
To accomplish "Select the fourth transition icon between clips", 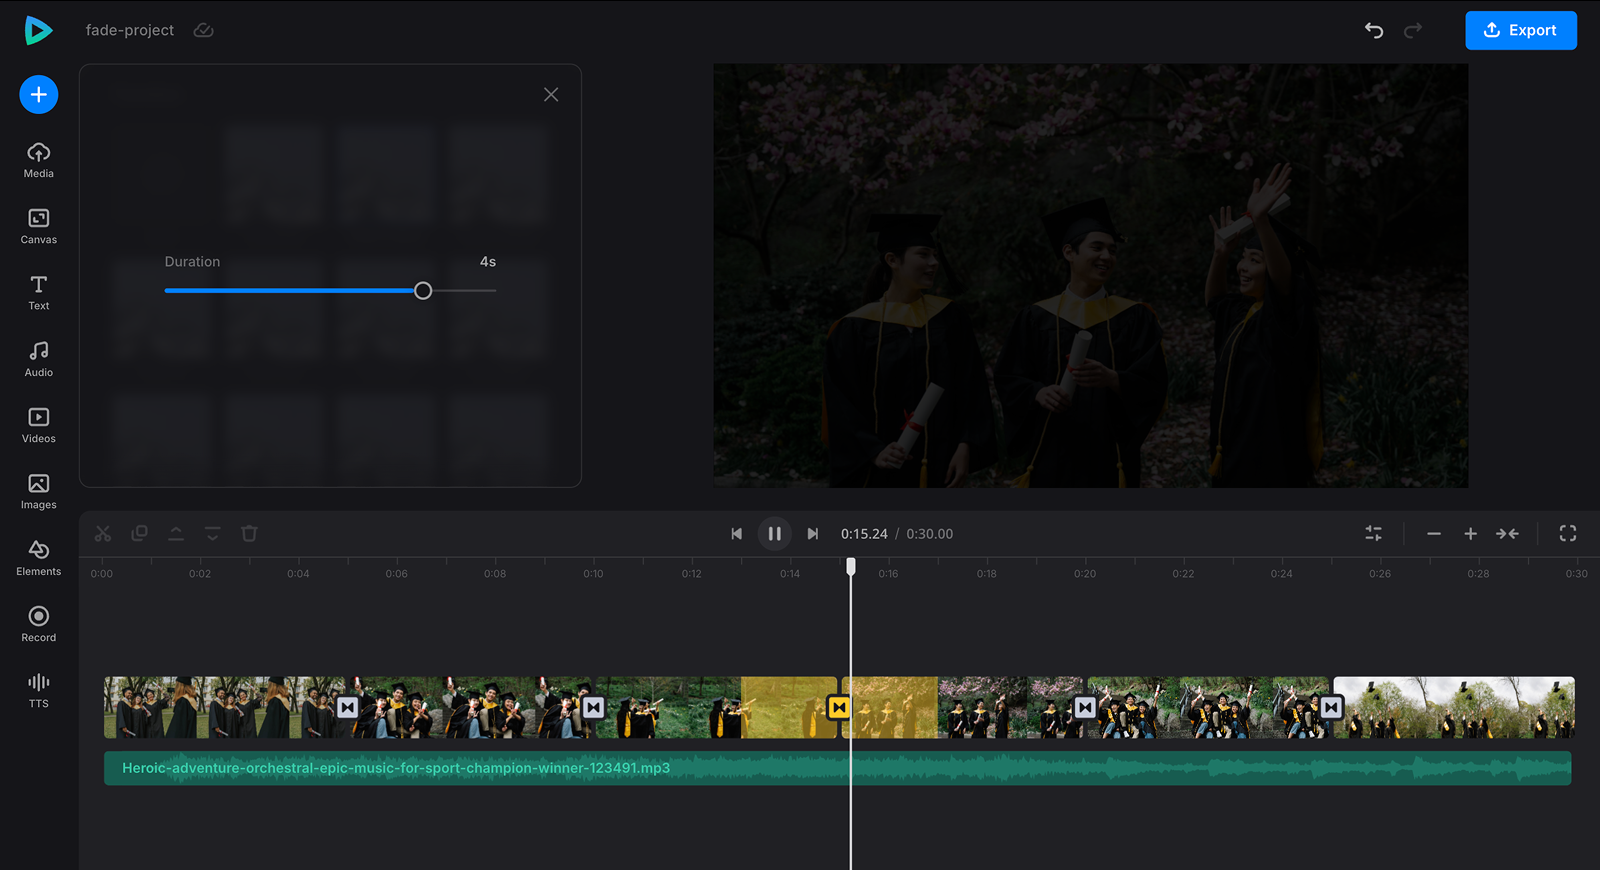I will tap(1085, 708).
